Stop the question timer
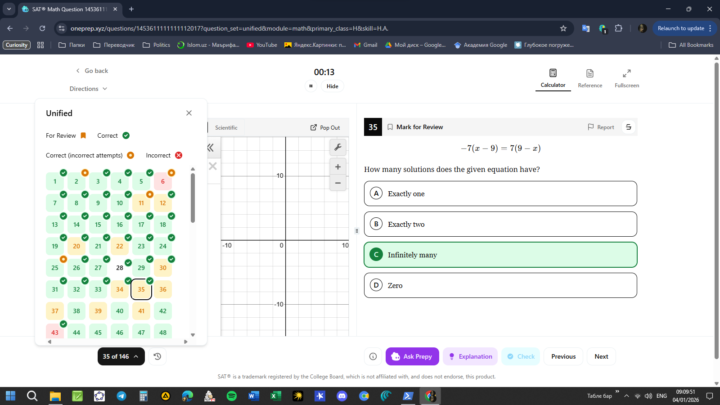 tap(311, 86)
